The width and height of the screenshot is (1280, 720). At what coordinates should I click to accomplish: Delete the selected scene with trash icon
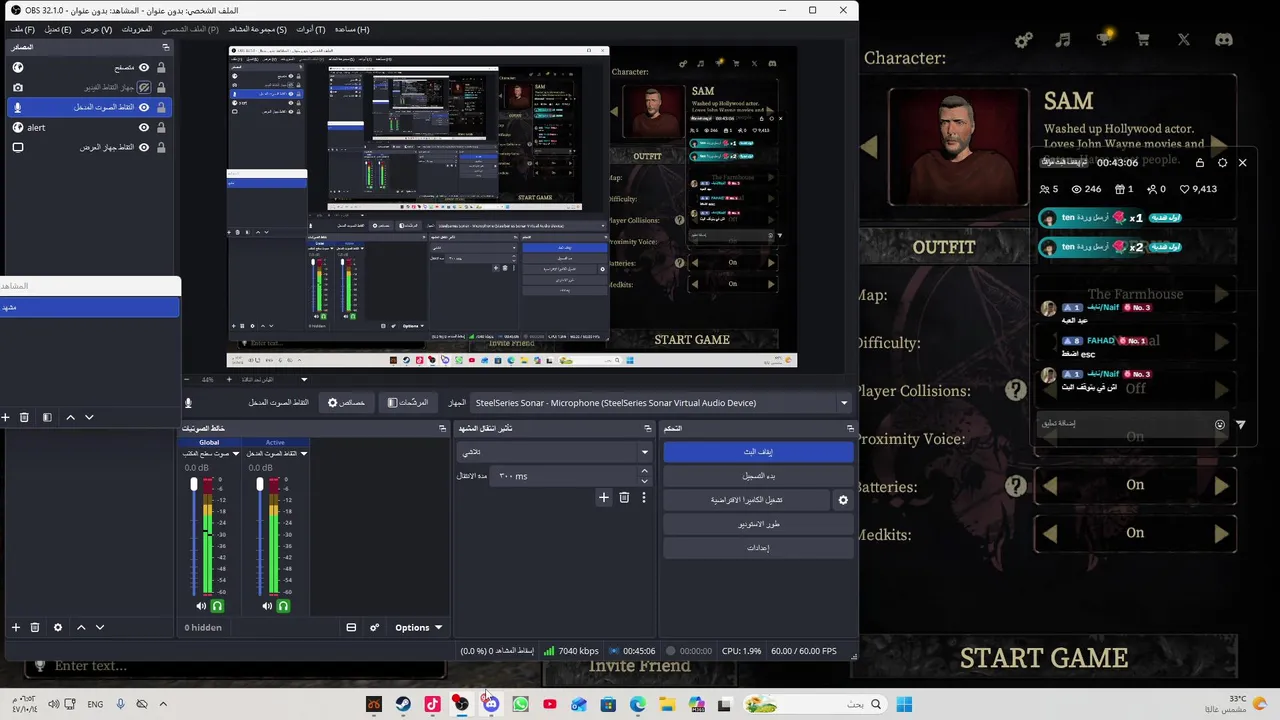coord(24,417)
